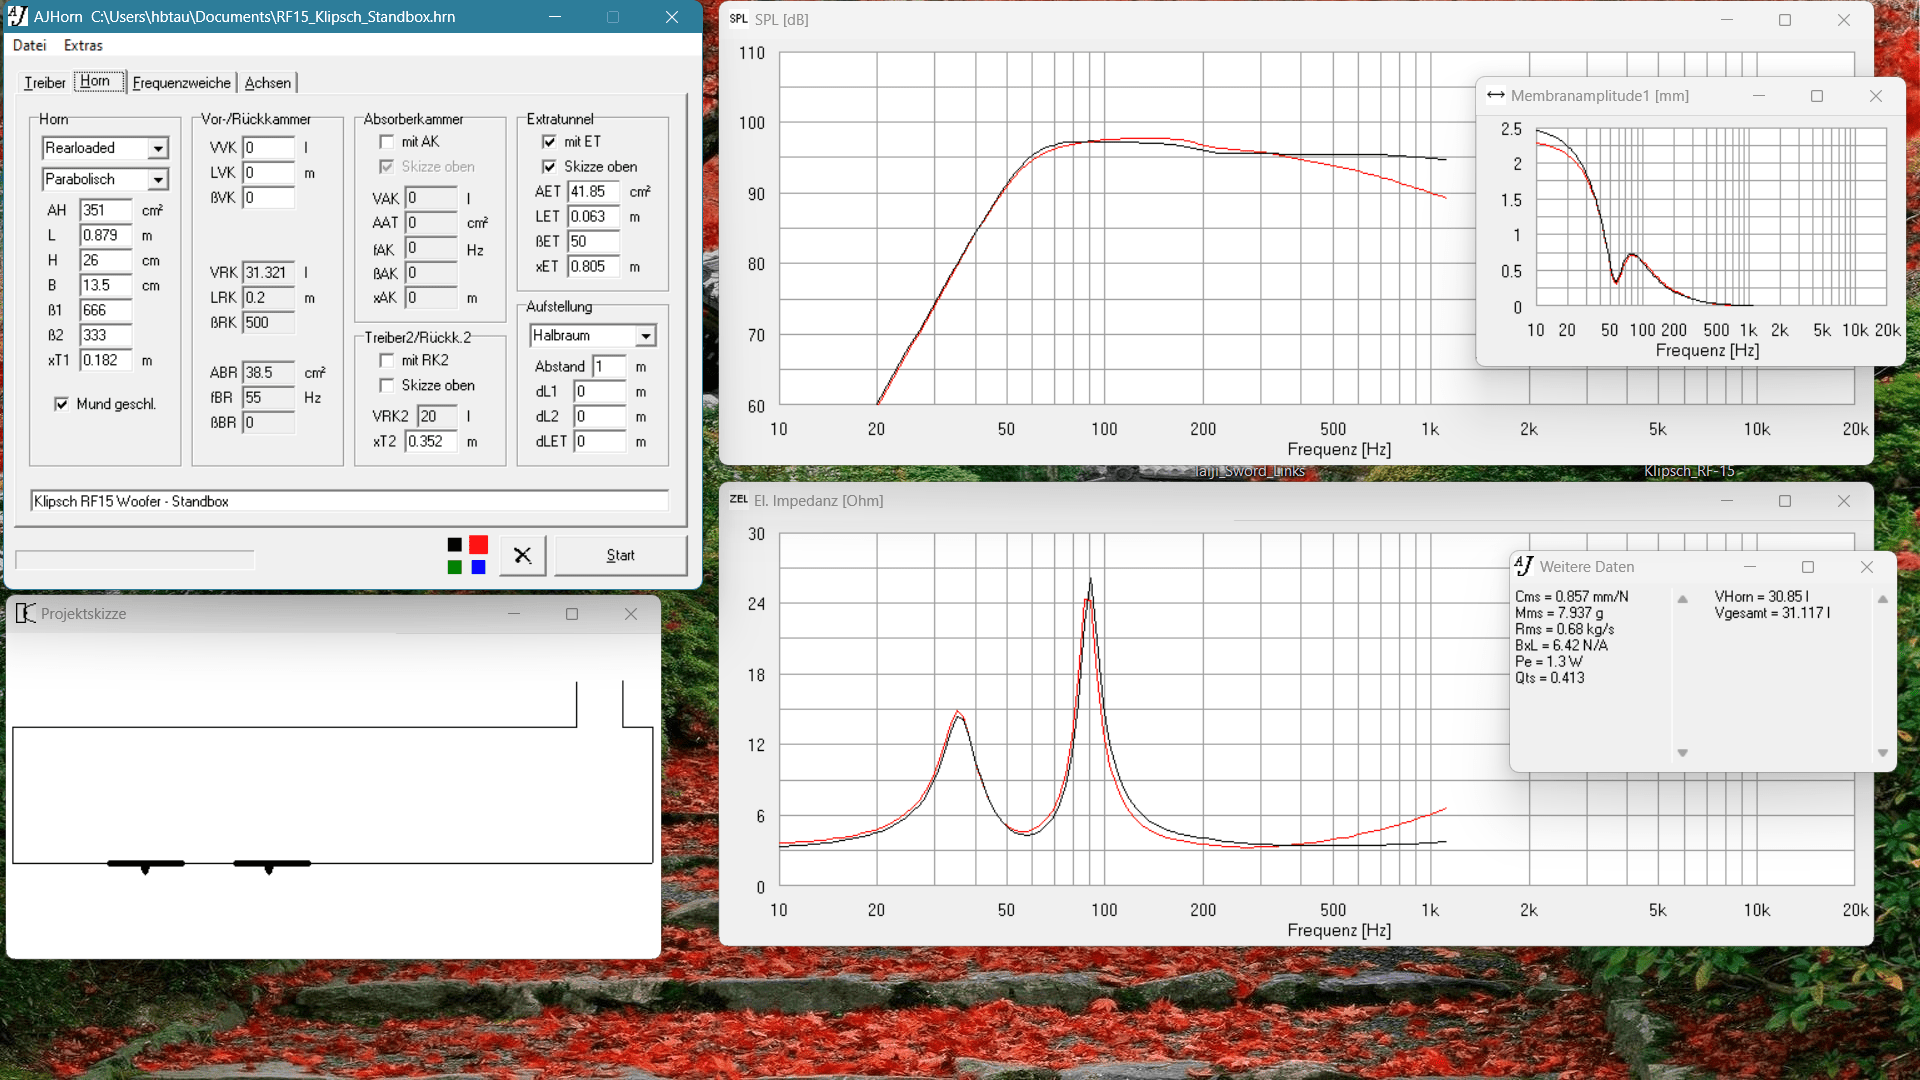The width and height of the screenshot is (1920, 1080).
Task: Close the El. Impedanz window
Action: coord(1844,500)
